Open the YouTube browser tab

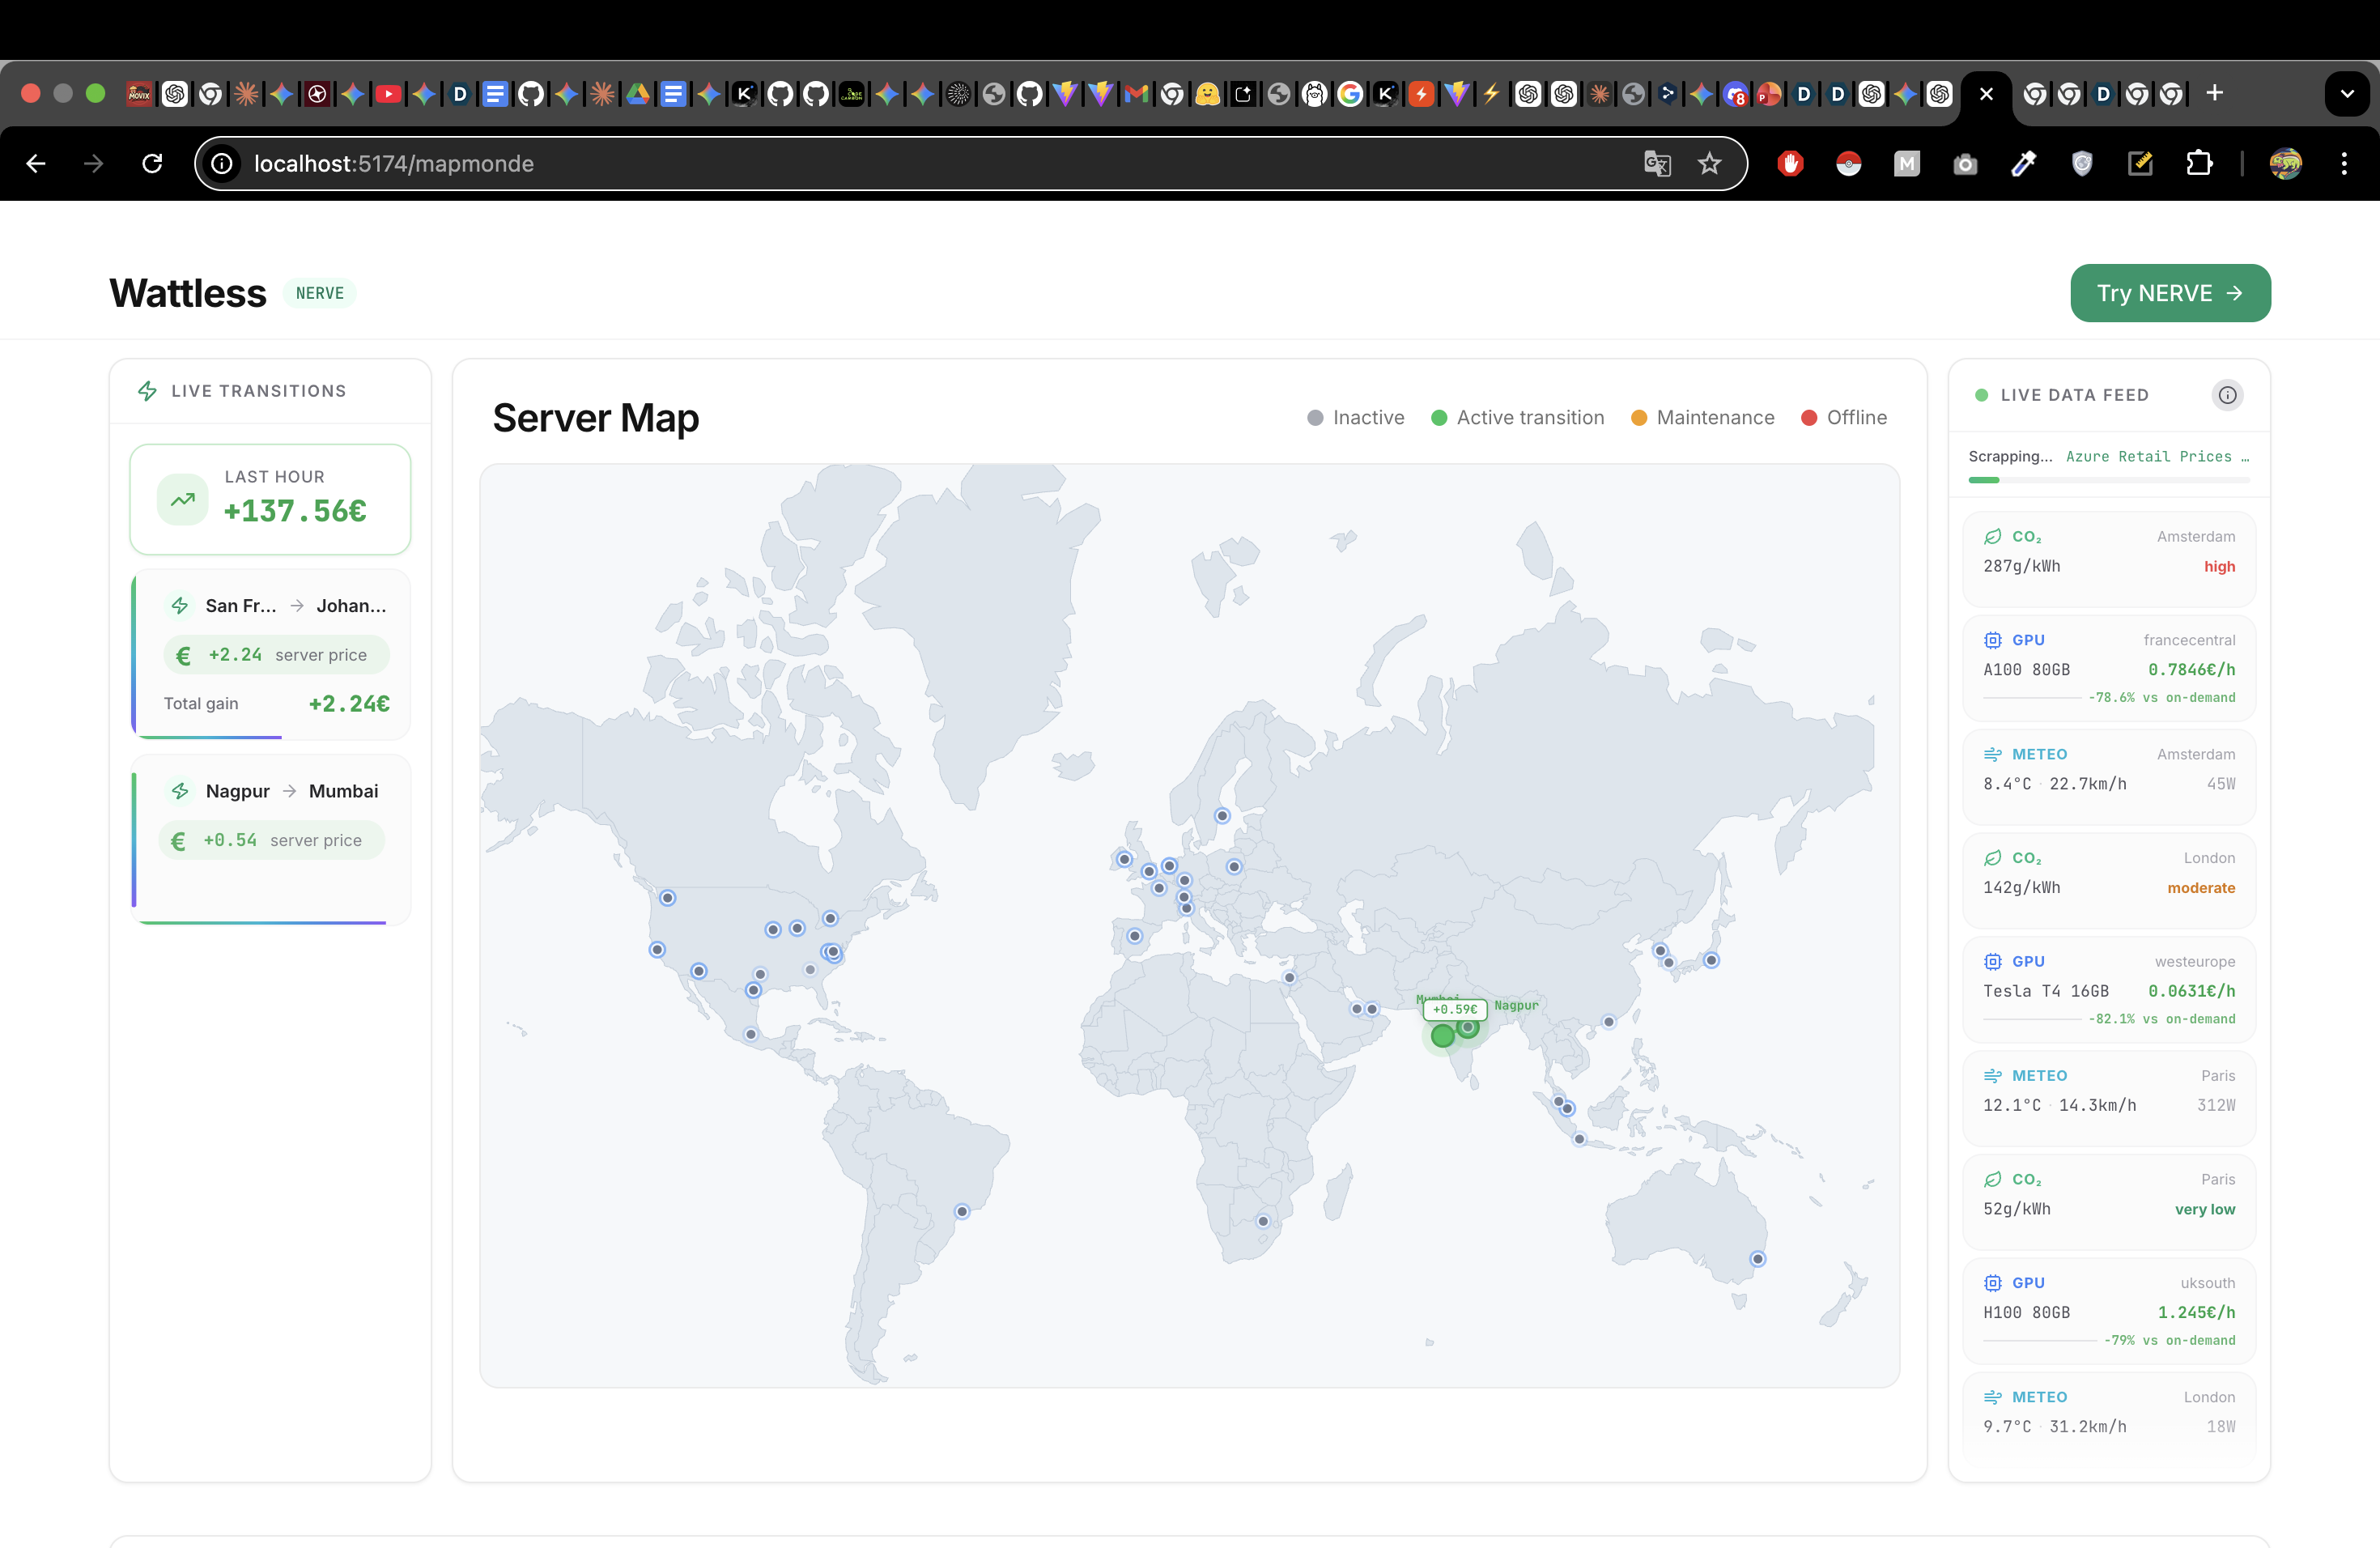tap(388, 94)
